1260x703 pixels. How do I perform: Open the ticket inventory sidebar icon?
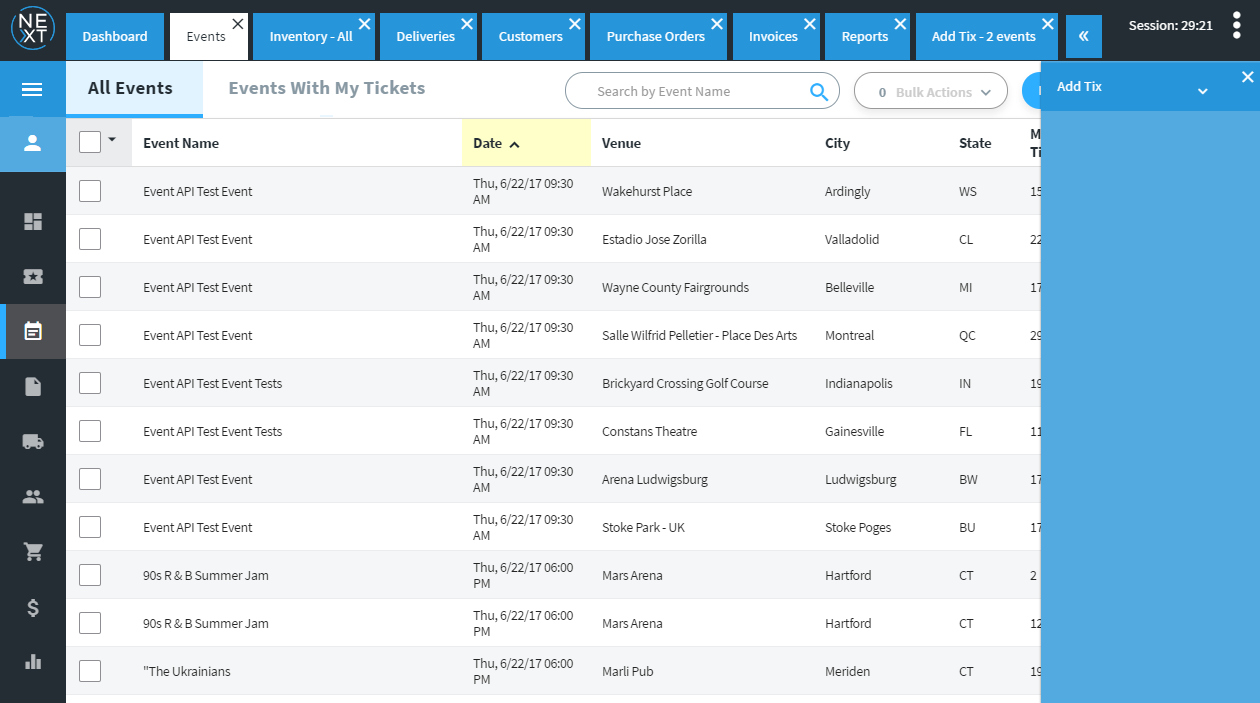33,277
